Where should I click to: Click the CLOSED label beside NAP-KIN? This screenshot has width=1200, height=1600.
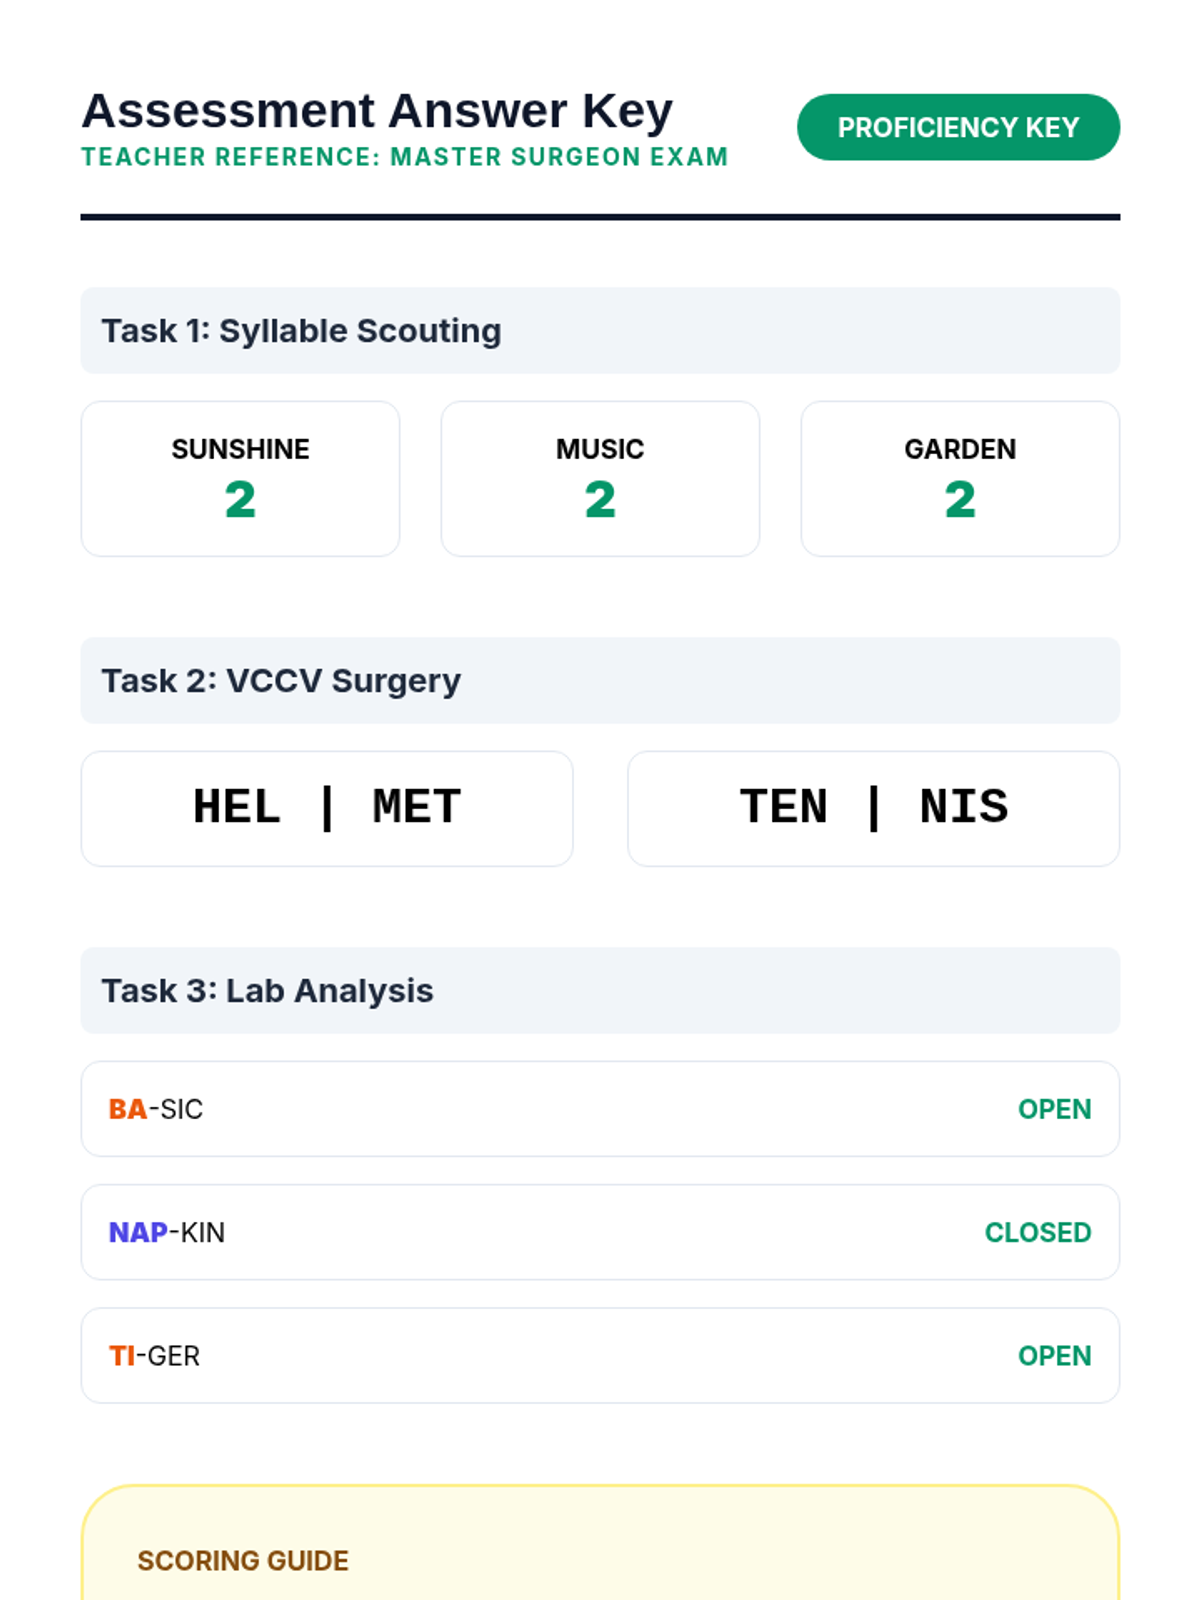[x=1037, y=1232]
